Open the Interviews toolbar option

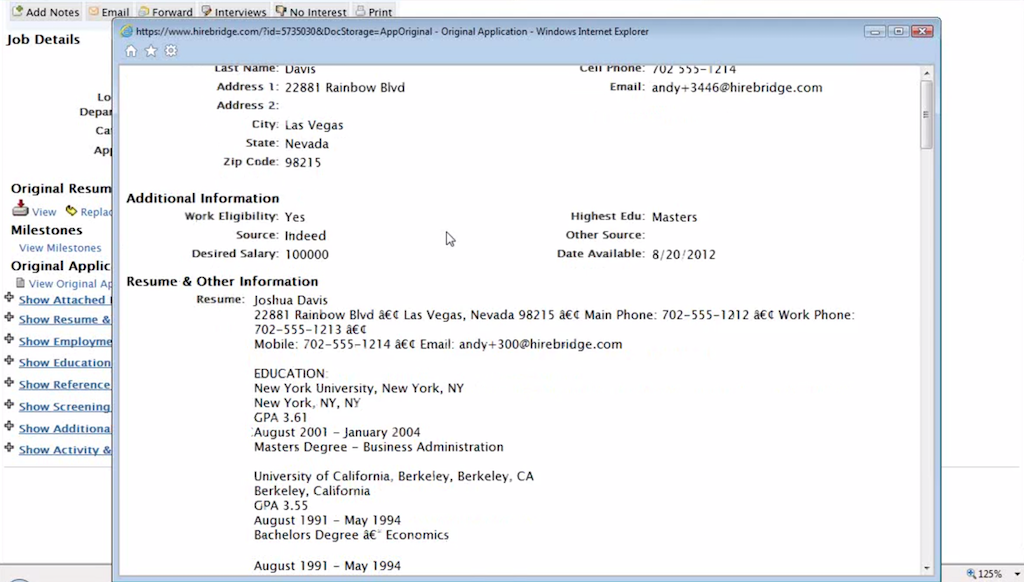coord(234,12)
